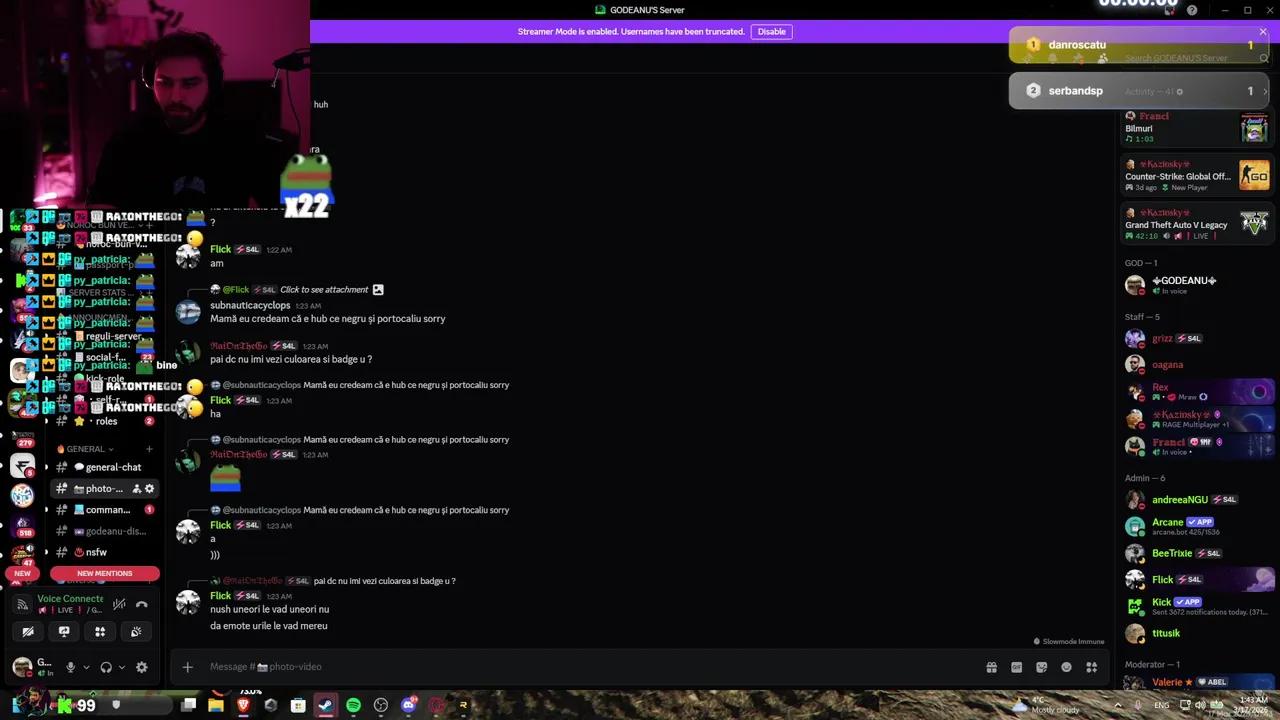This screenshot has height=720, width=1280.
Task: Launch Spotify from the taskbar
Action: 352,705
